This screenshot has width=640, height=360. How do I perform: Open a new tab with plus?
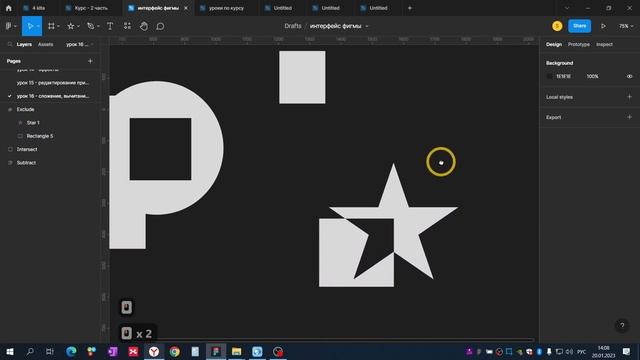tap(410, 8)
